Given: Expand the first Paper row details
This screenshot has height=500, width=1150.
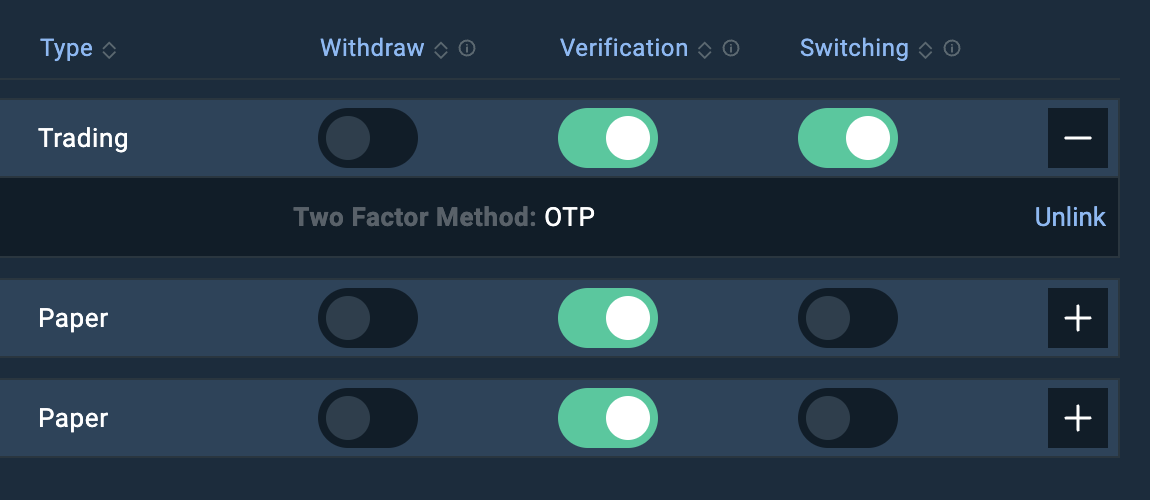Looking at the screenshot, I should 1078,318.
